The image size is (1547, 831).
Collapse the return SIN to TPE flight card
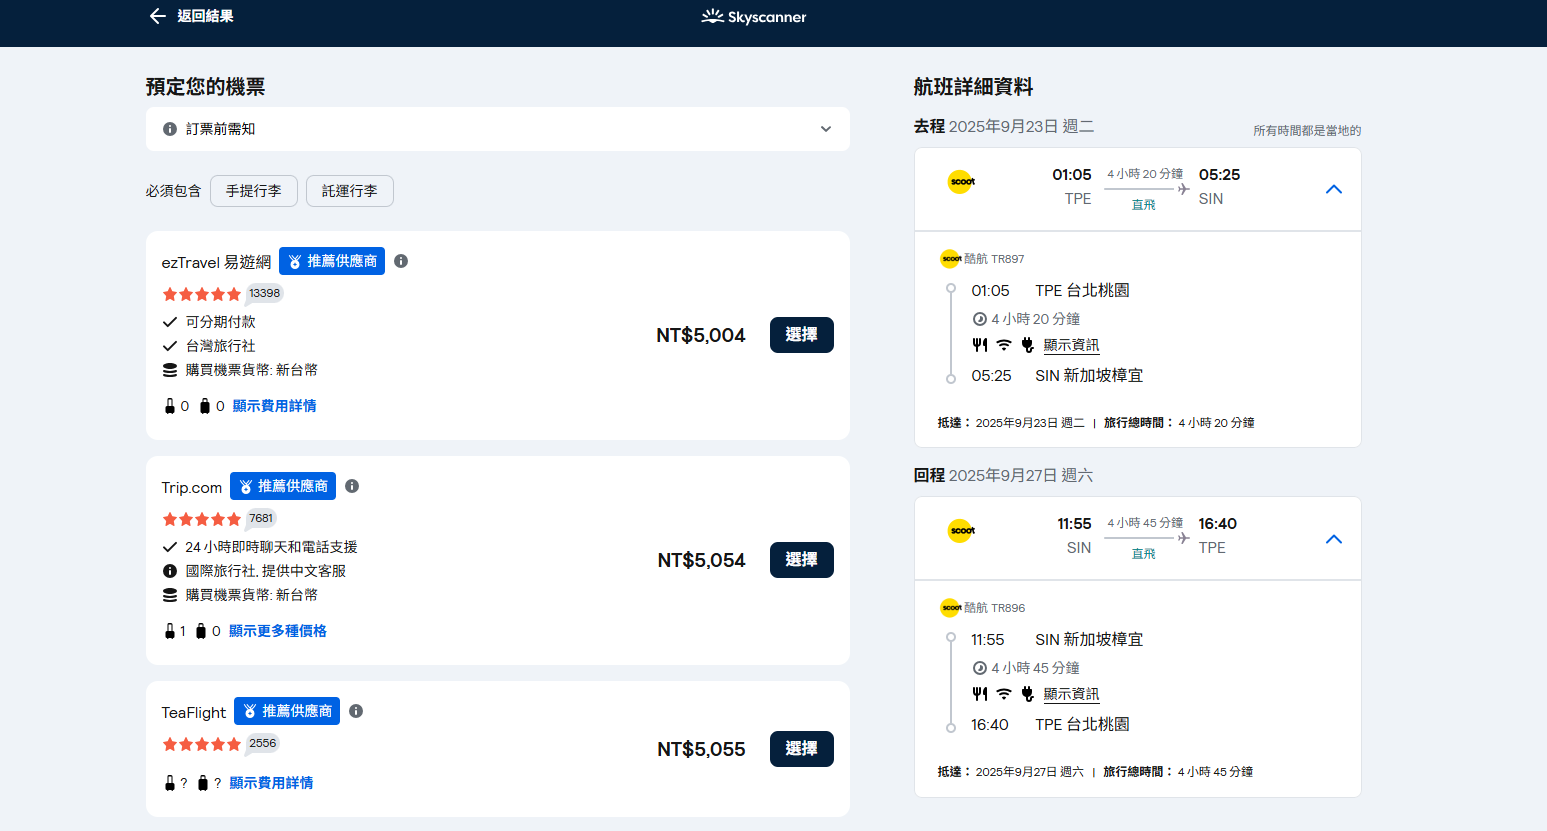pos(1333,539)
